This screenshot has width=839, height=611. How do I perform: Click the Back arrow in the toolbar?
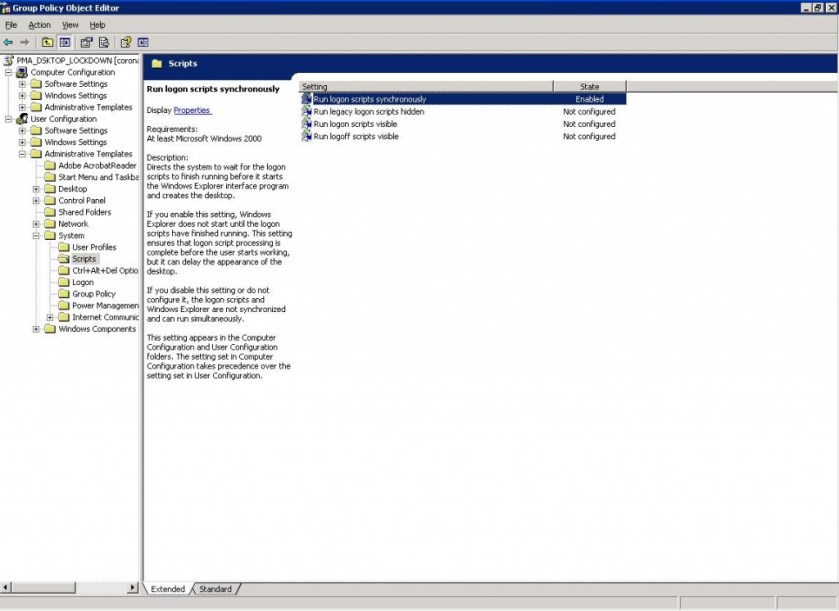point(8,42)
